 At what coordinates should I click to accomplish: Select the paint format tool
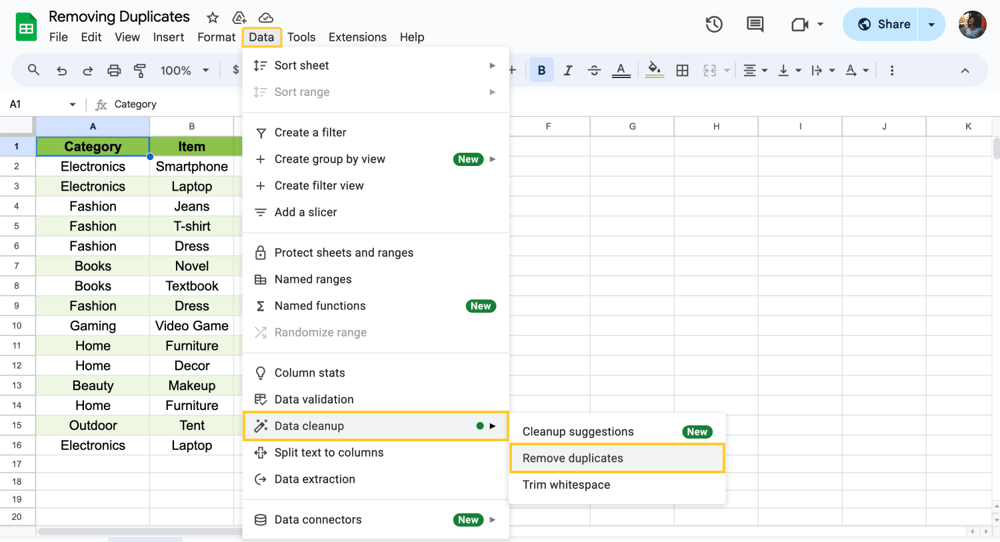[x=140, y=71]
